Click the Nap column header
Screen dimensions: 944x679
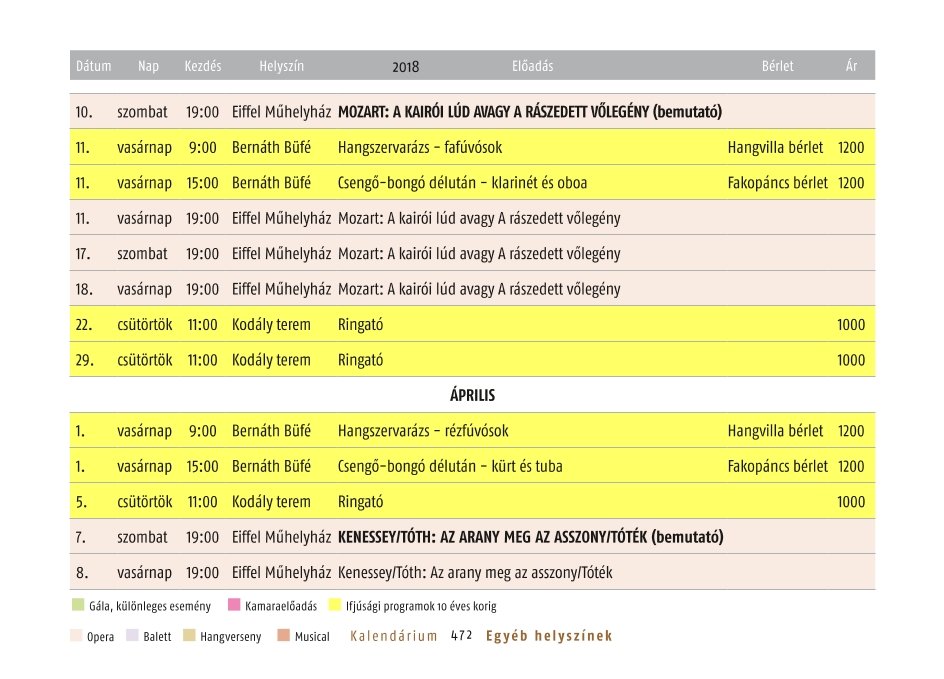[148, 66]
